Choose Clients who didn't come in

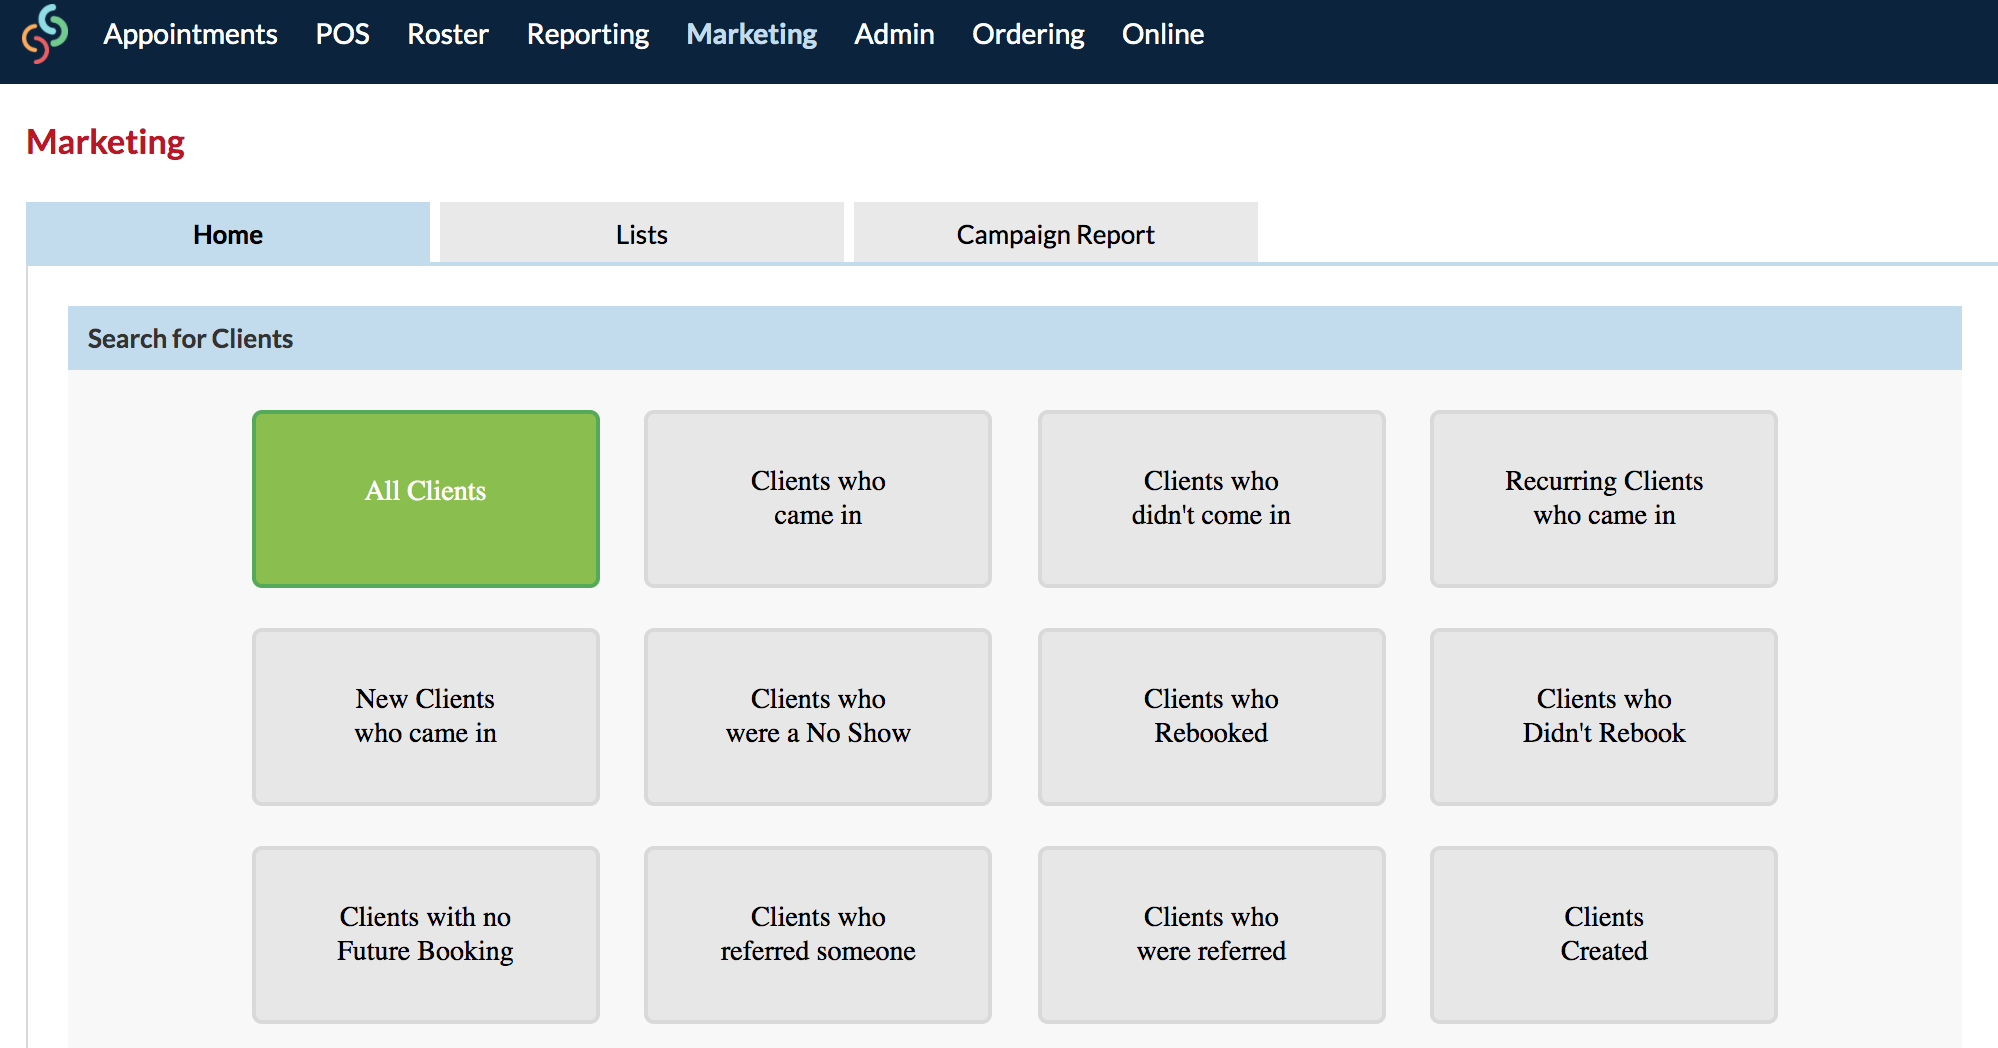pyautogui.click(x=1212, y=499)
